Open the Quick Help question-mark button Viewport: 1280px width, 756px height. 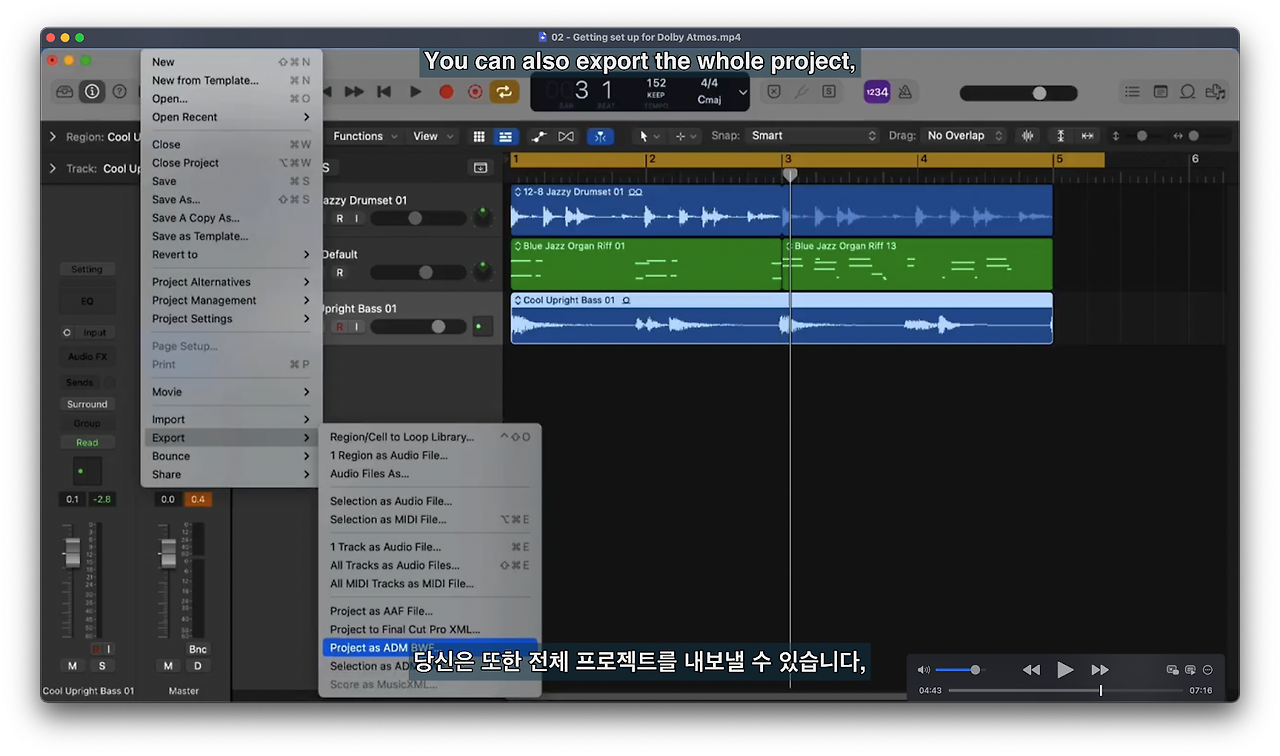tap(119, 91)
